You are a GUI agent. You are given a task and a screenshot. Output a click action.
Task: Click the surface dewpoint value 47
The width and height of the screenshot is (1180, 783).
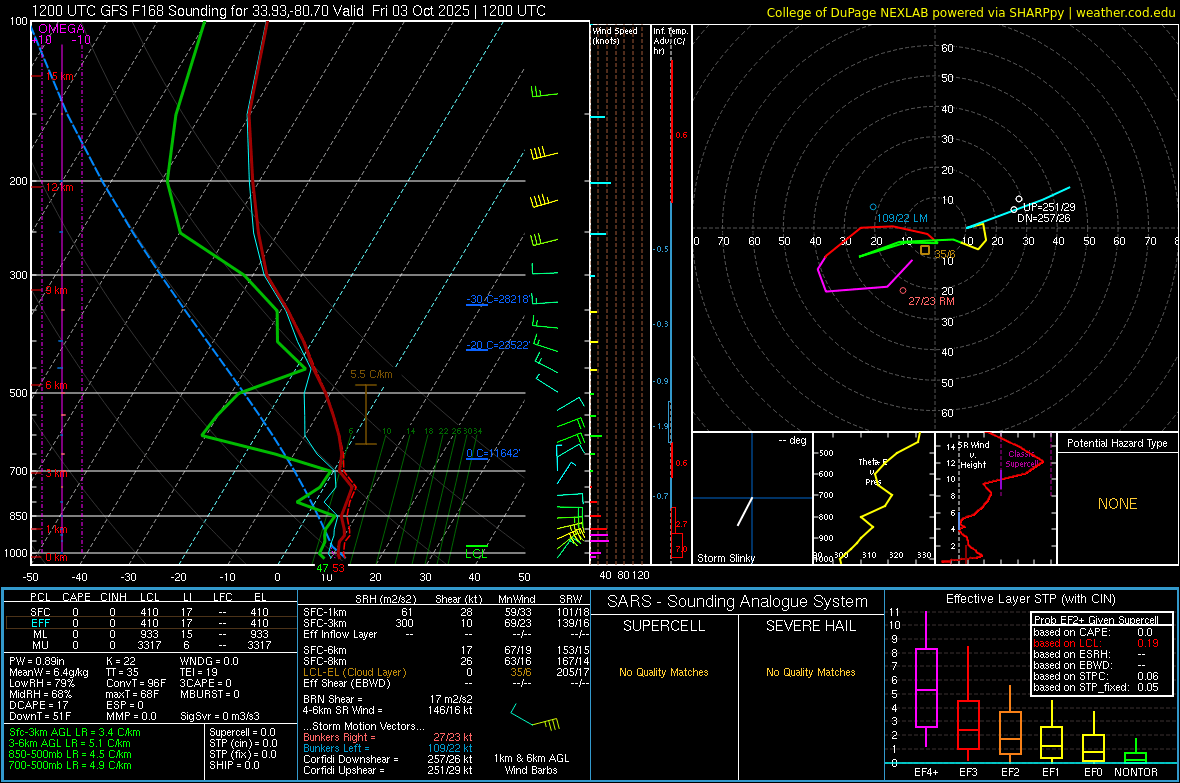click(322, 568)
